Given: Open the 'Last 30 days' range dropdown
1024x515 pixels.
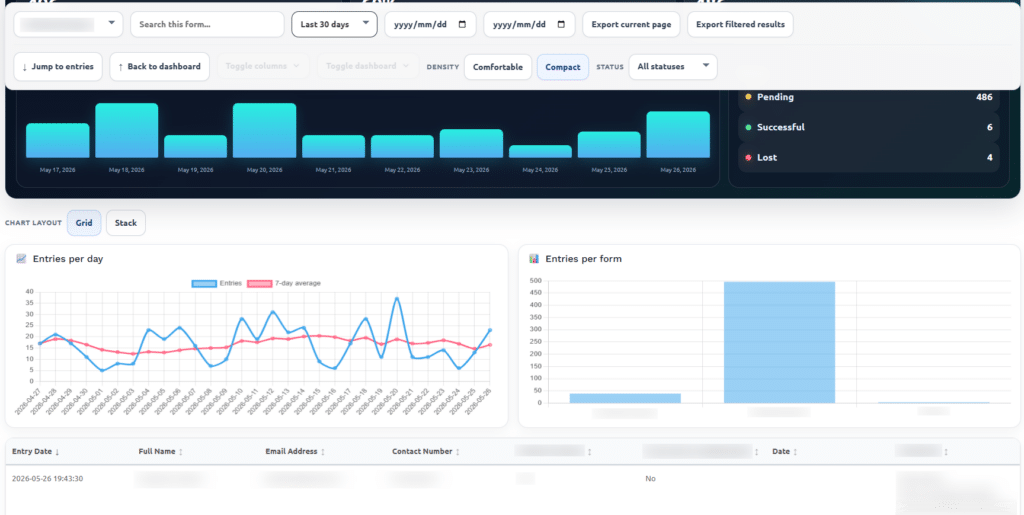Looking at the screenshot, I should (x=334, y=24).
